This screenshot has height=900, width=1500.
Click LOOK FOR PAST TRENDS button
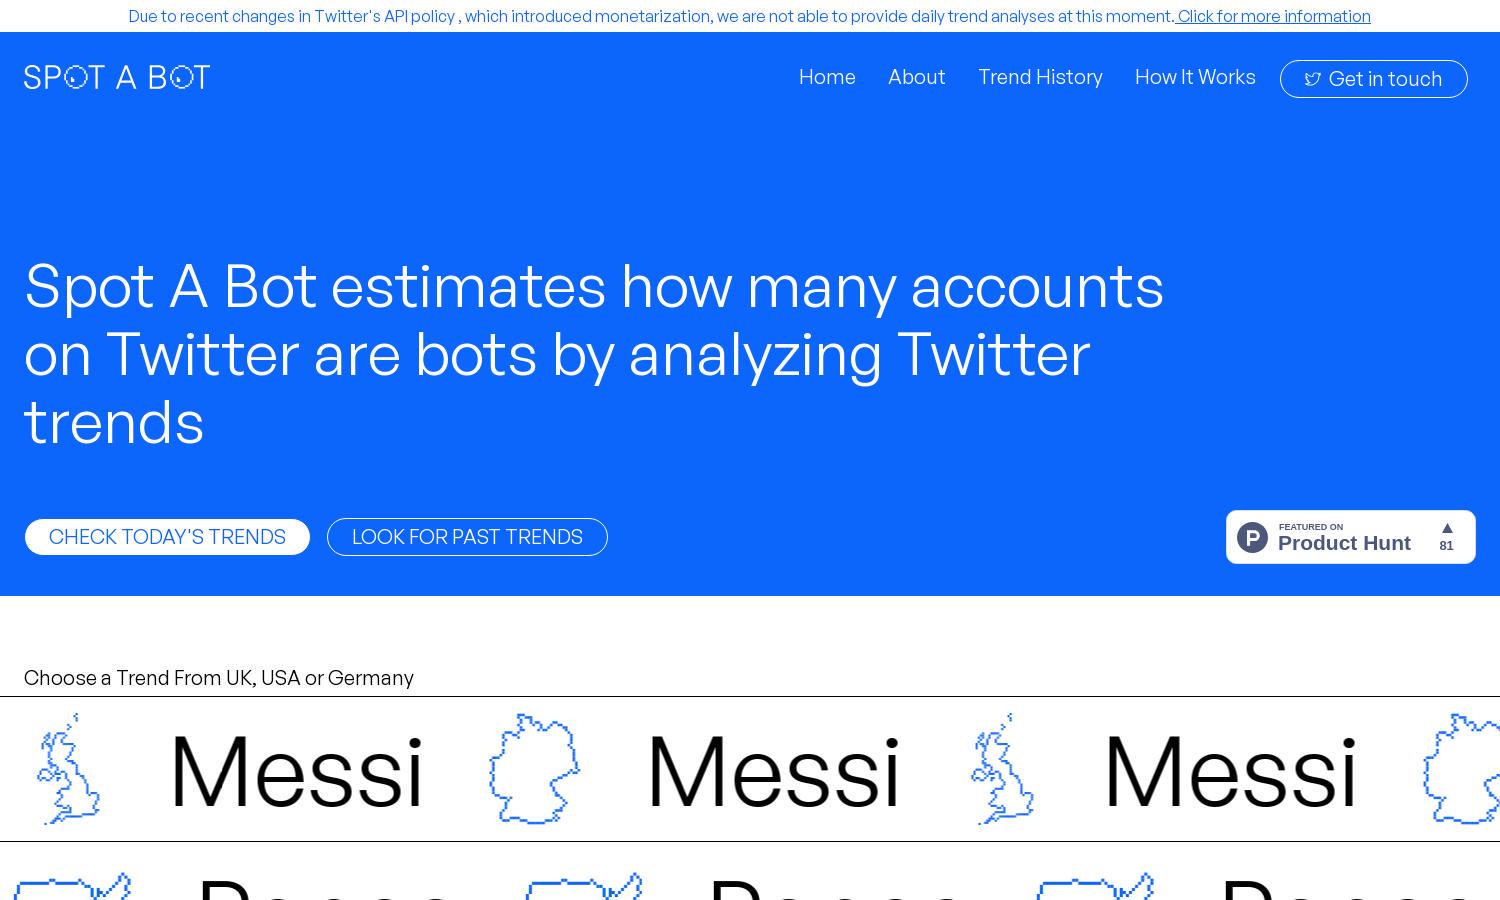467,537
